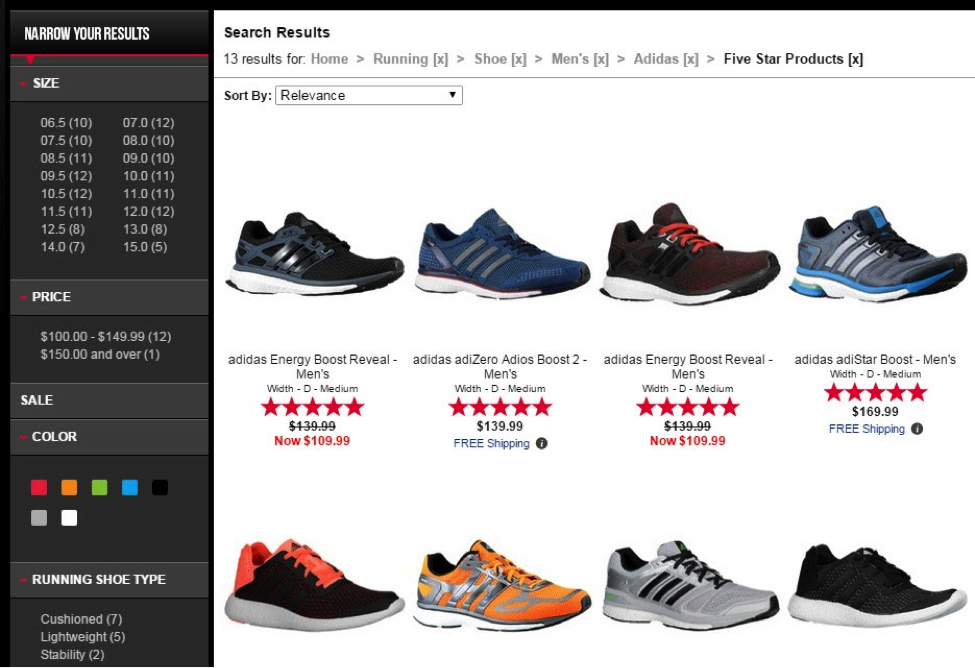Click FREE Shipping under adiZero Adios Boost 2

pyautogui.click(x=491, y=443)
